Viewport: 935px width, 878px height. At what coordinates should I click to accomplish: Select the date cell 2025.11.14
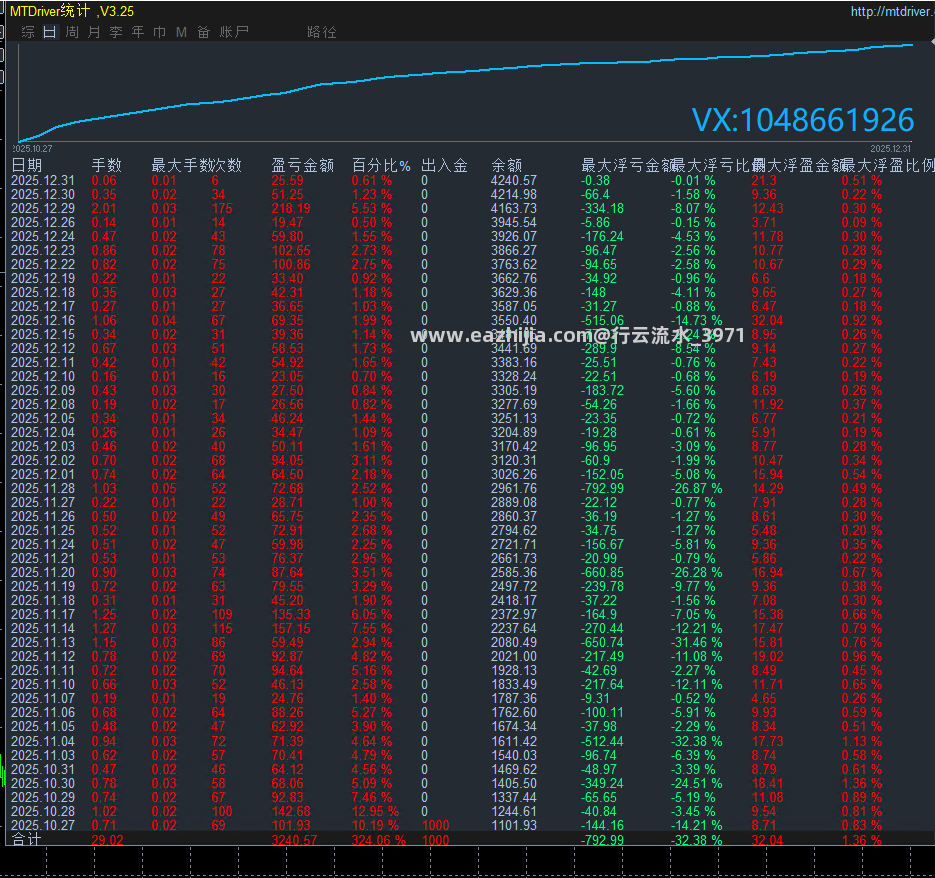(43, 629)
